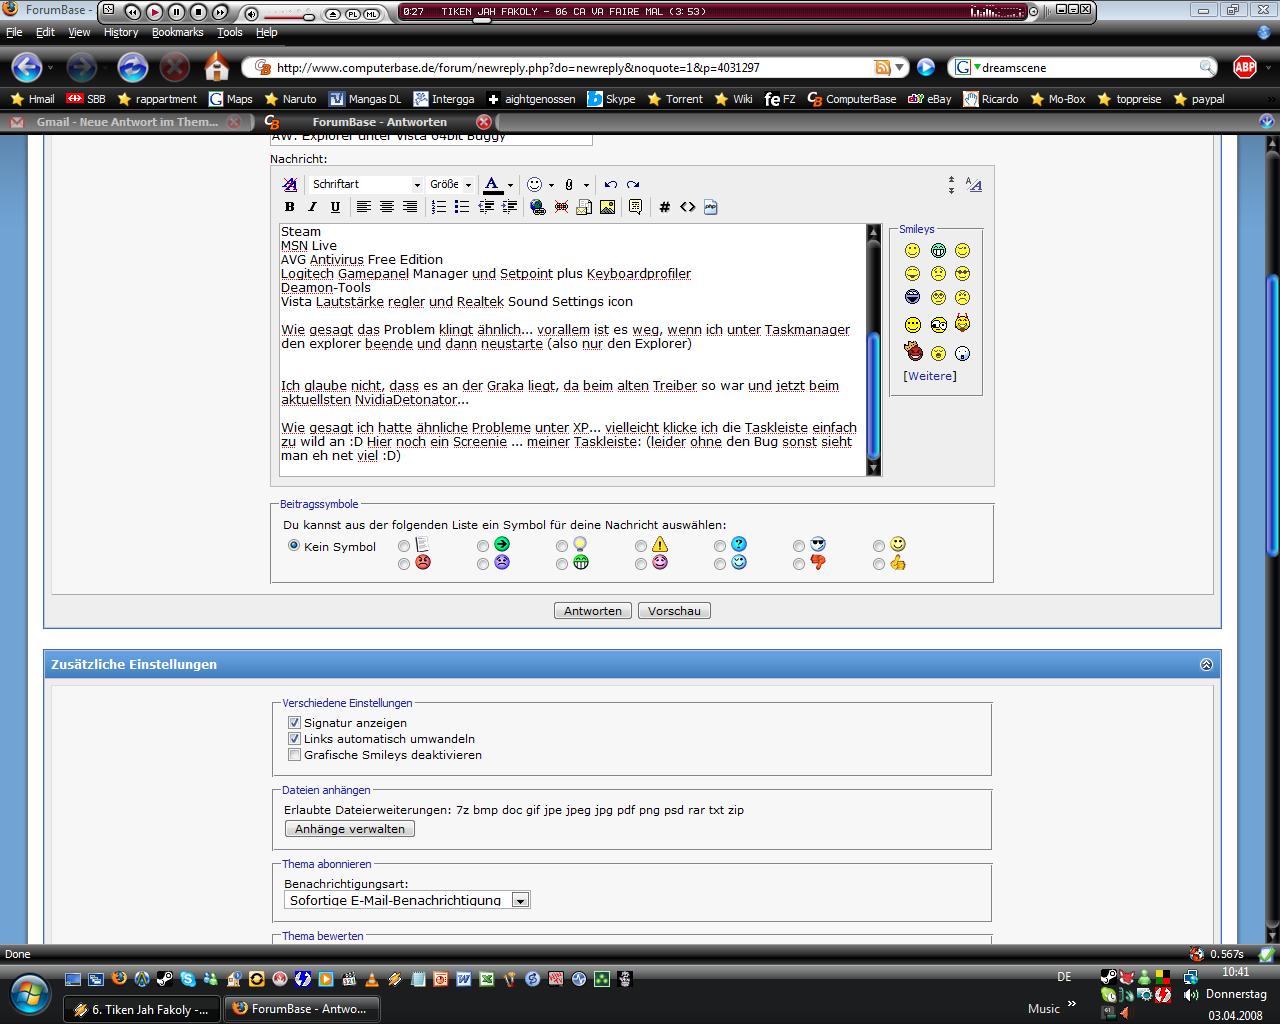Open the Tools menu
This screenshot has width=1280, height=1024.
(230, 32)
